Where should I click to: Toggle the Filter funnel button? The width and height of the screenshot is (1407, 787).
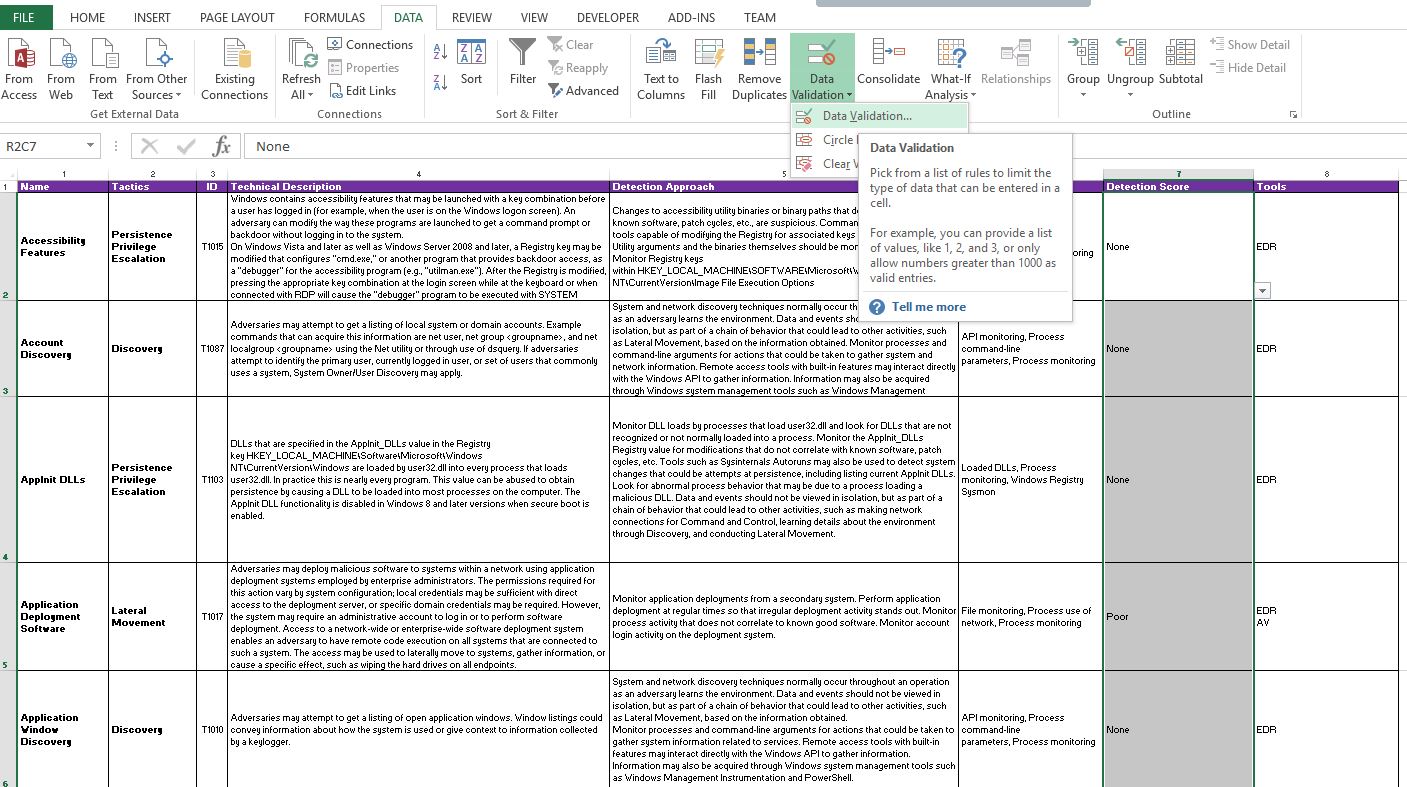[x=523, y=63]
